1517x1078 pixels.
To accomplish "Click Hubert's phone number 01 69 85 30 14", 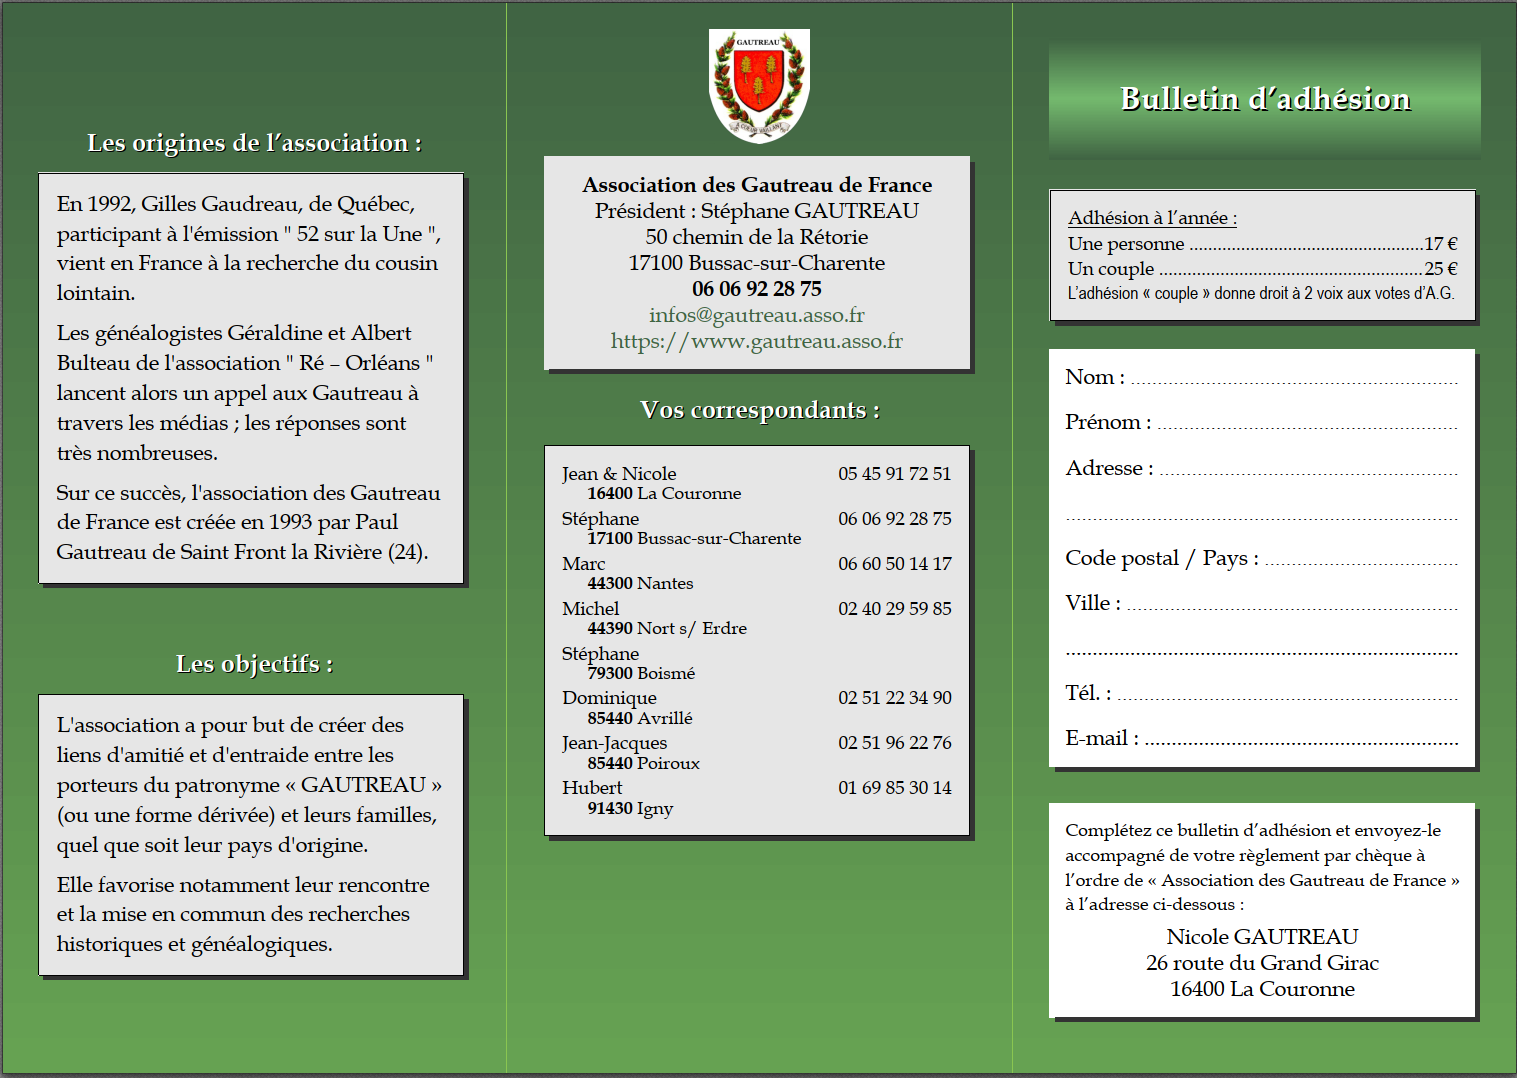I will pos(894,788).
